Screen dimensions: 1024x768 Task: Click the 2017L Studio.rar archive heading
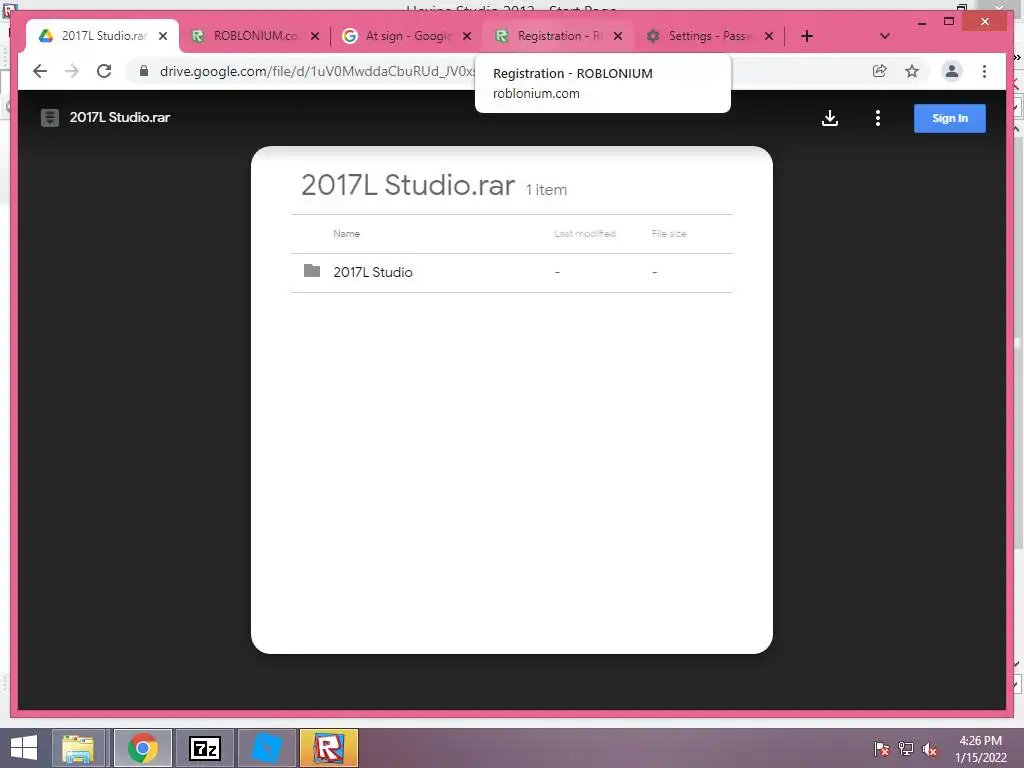point(408,185)
